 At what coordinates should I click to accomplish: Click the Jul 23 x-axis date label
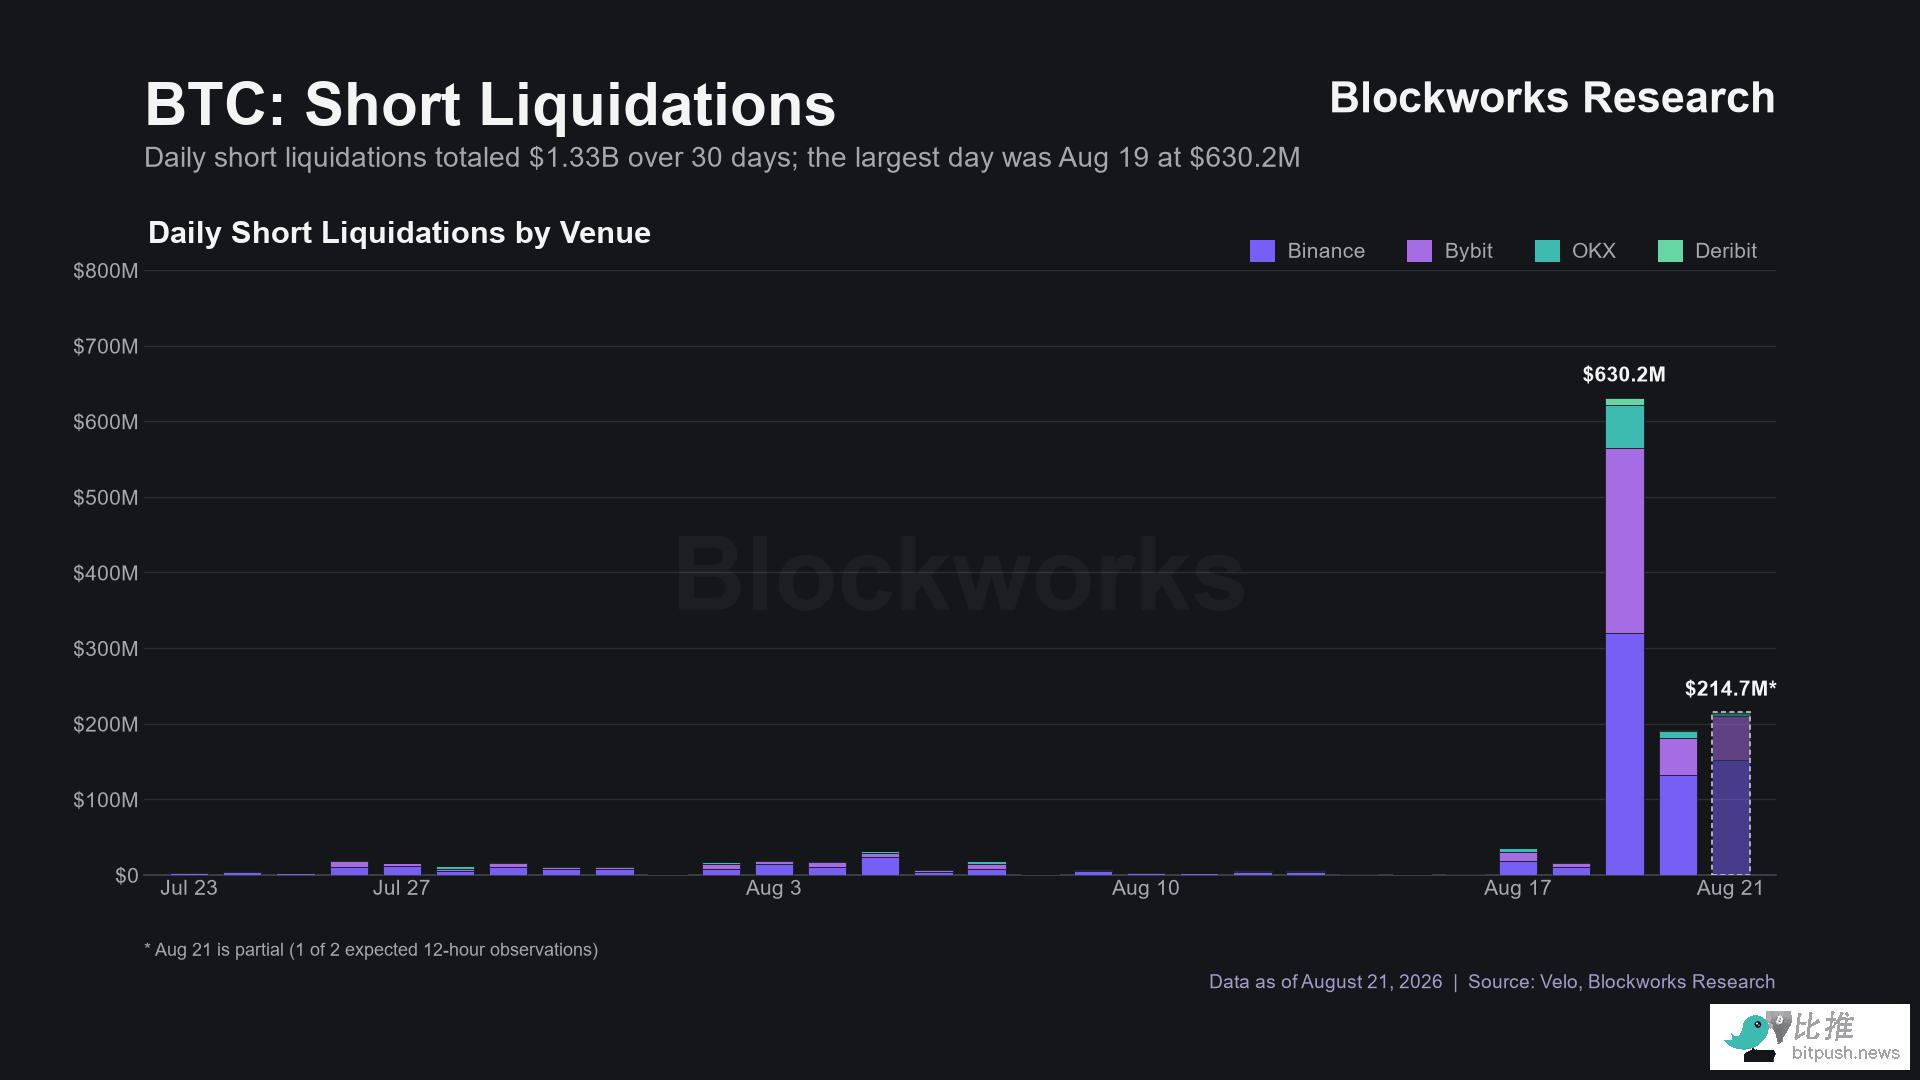pyautogui.click(x=189, y=888)
